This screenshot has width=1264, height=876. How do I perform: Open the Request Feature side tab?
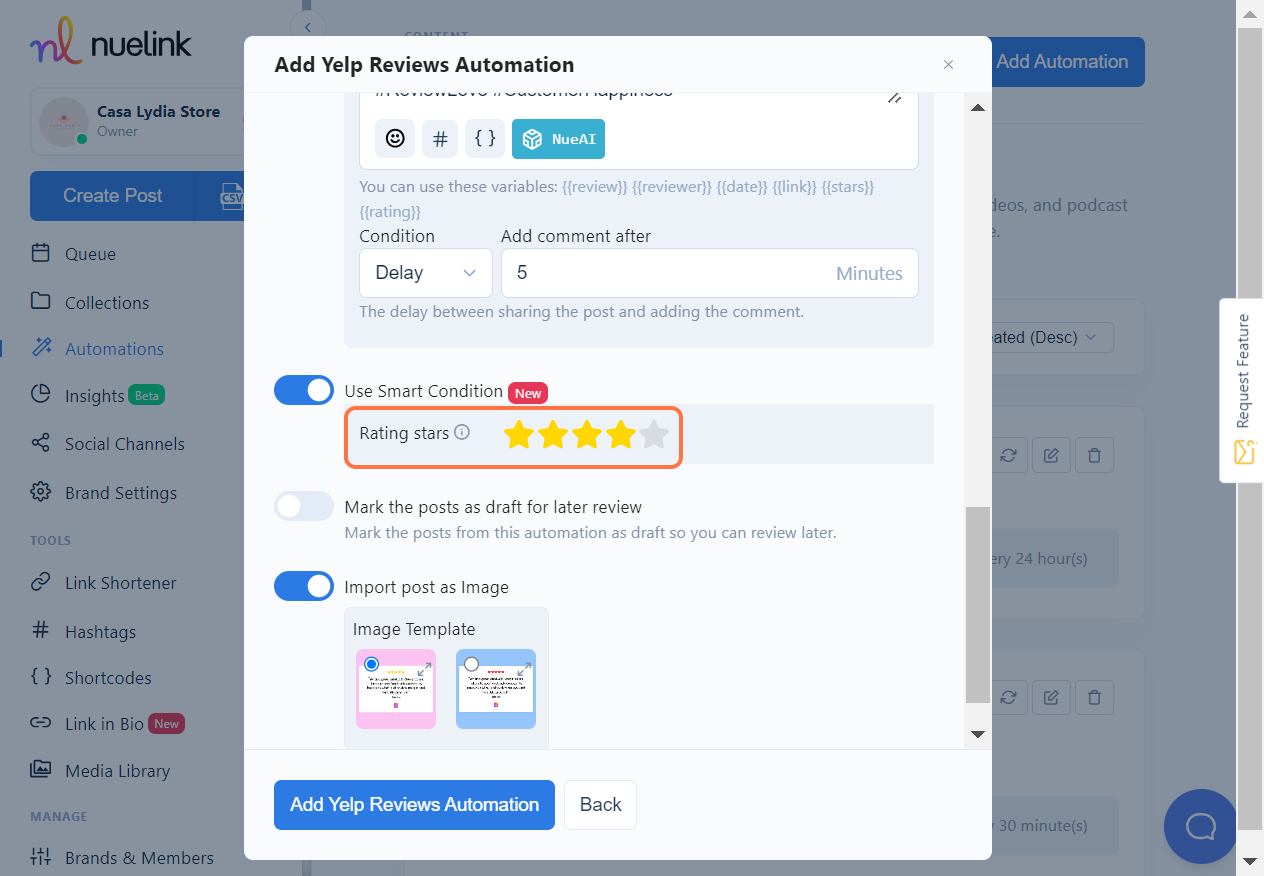[x=1243, y=390]
